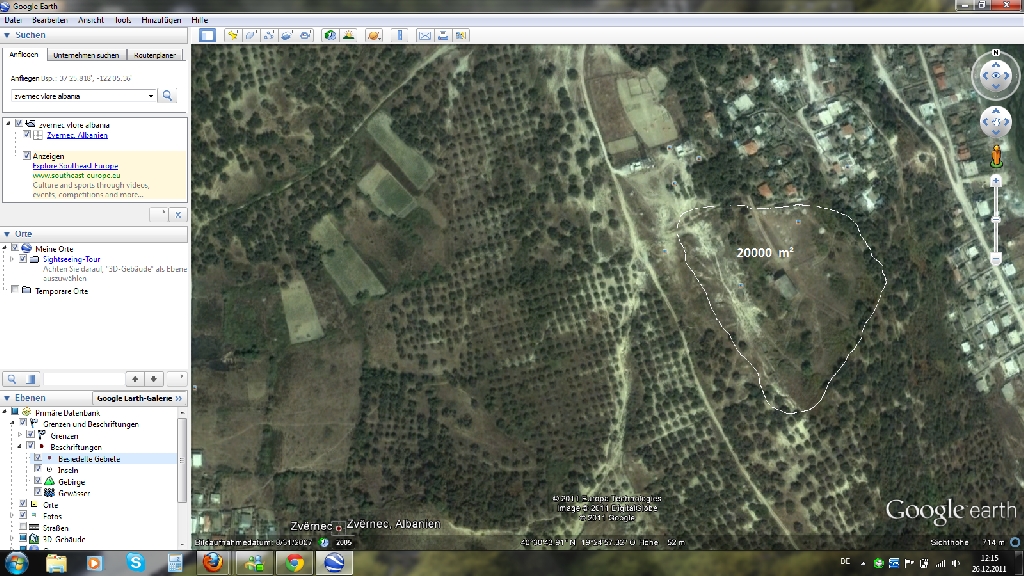Toggle the sidebar panel toolbar button
This screenshot has width=1024, height=576.
[x=207, y=35]
